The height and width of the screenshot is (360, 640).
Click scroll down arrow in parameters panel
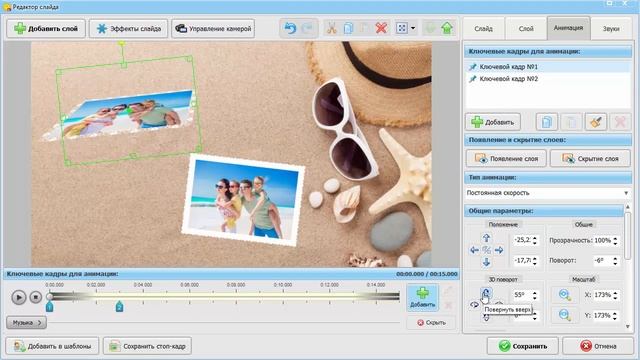[628, 326]
